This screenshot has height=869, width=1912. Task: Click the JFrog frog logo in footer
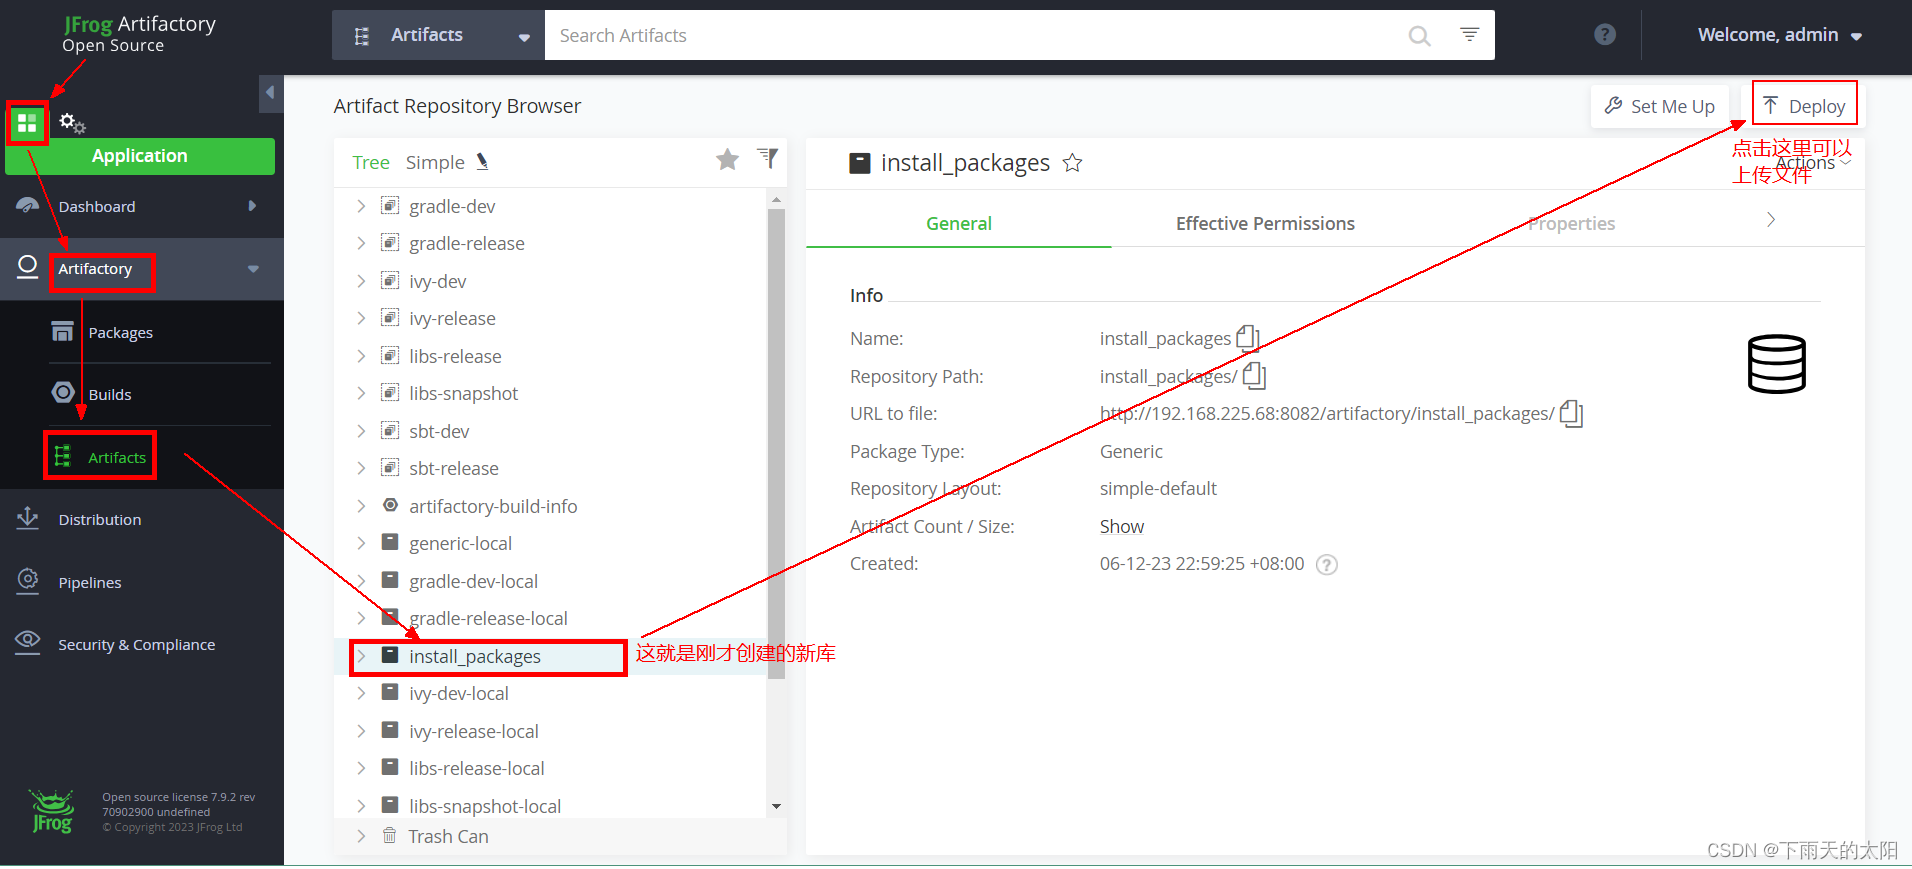pyautogui.click(x=52, y=811)
